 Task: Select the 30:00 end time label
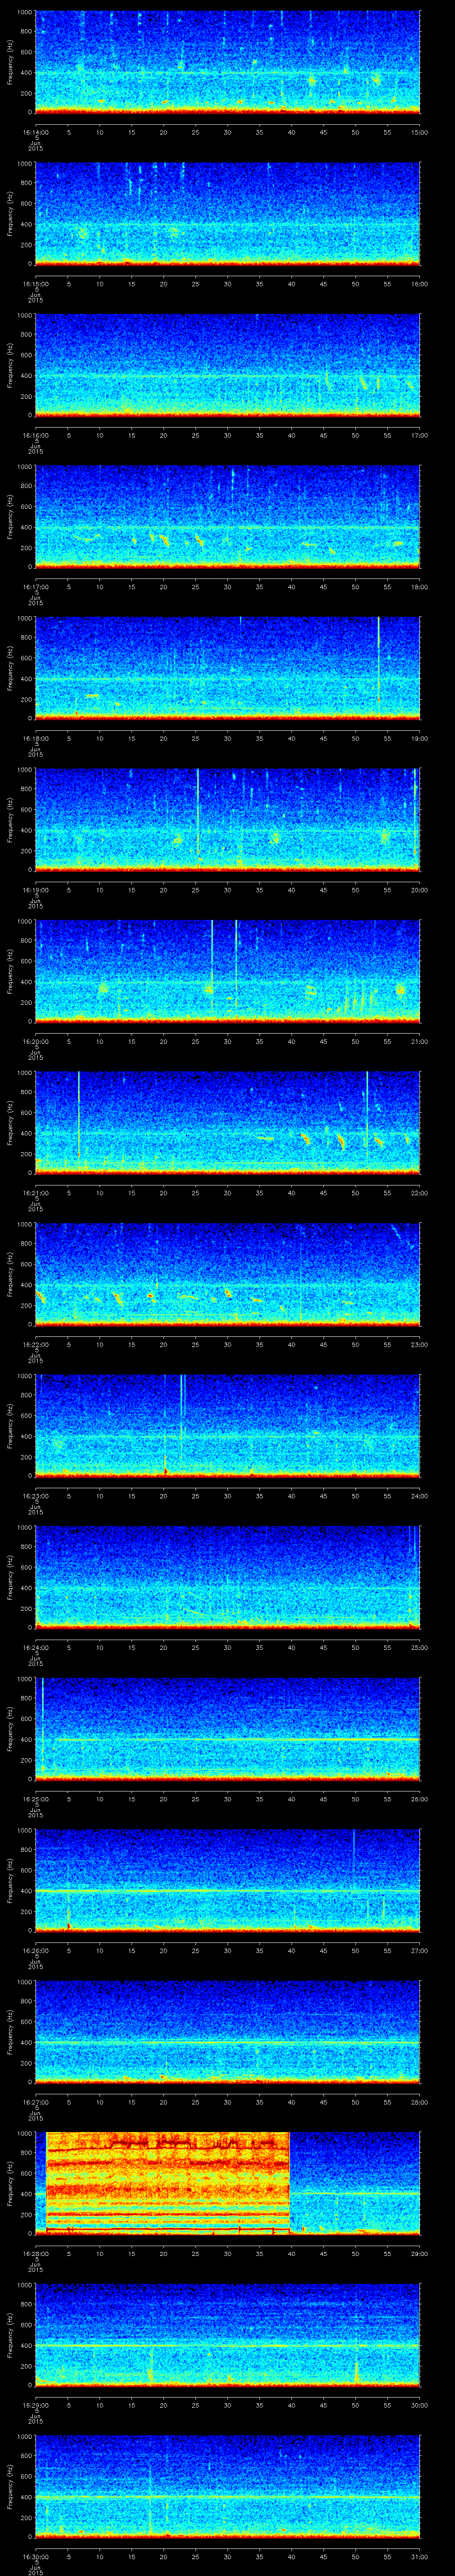point(420,2405)
